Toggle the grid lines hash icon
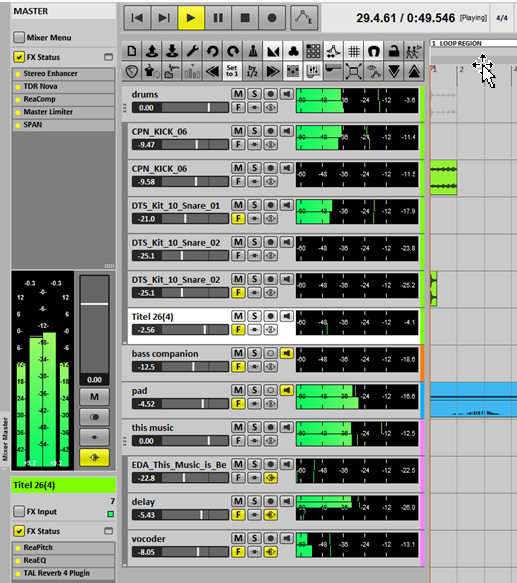Image resolution: width=517 pixels, height=583 pixels. pyautogui.click(x=354, y=51)
